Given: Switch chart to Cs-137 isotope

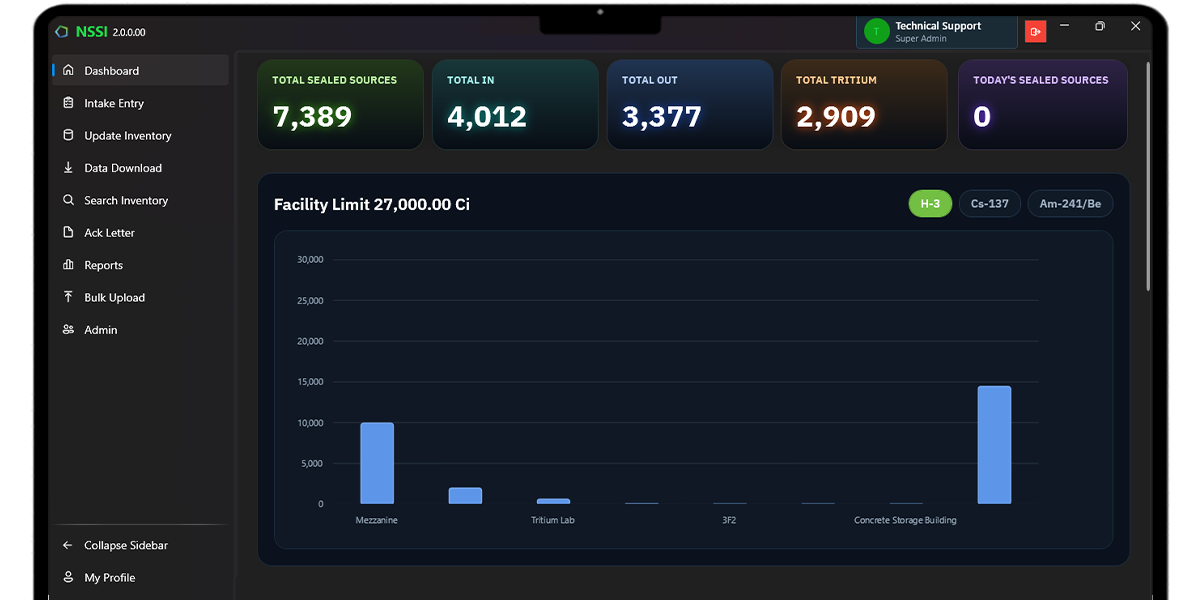Looking at the screenshot, I should (990, 204).
